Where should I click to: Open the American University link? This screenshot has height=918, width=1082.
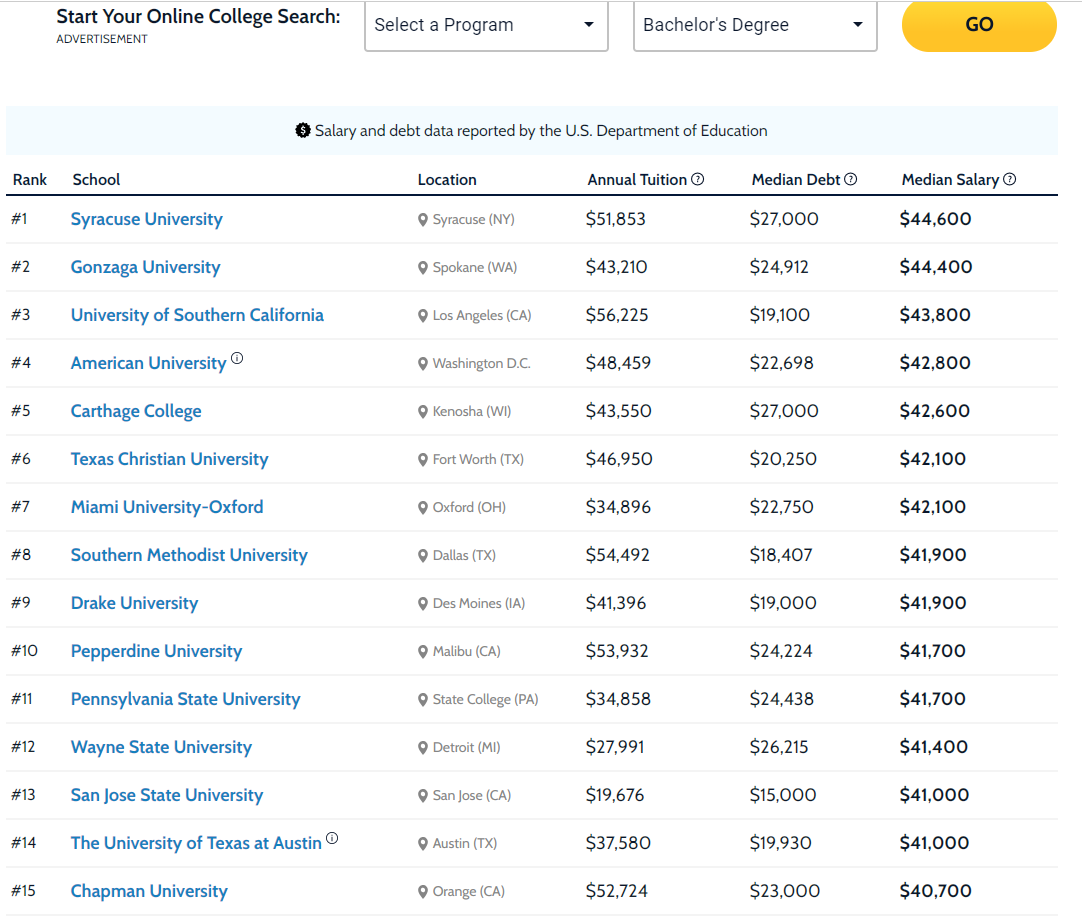click(148, 363)
